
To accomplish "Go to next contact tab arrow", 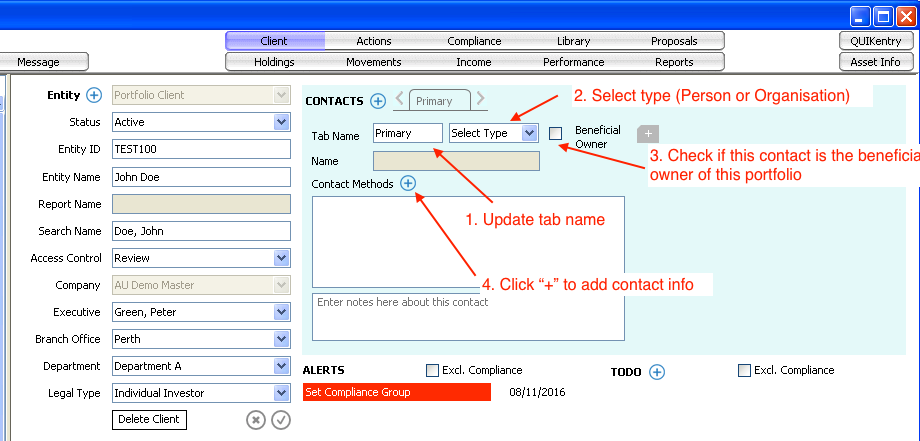I will [x=481, y=99].
